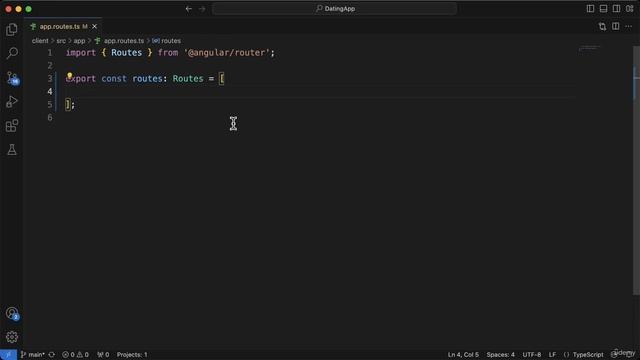Open the Customize Layout menu
The width and height of the screenshot is (640, 360).
[629, 9]
